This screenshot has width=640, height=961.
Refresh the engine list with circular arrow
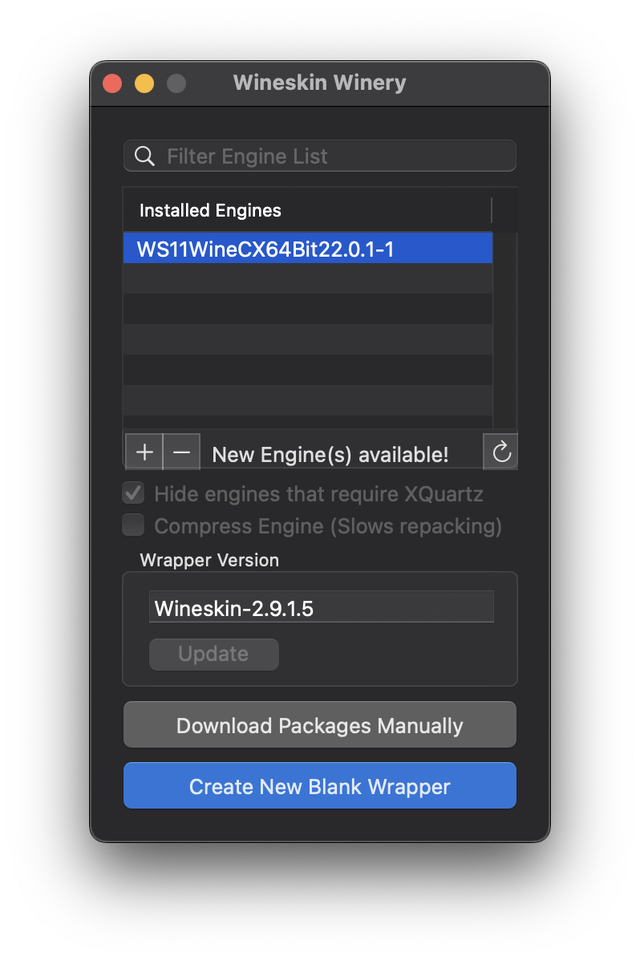point(501,452)
